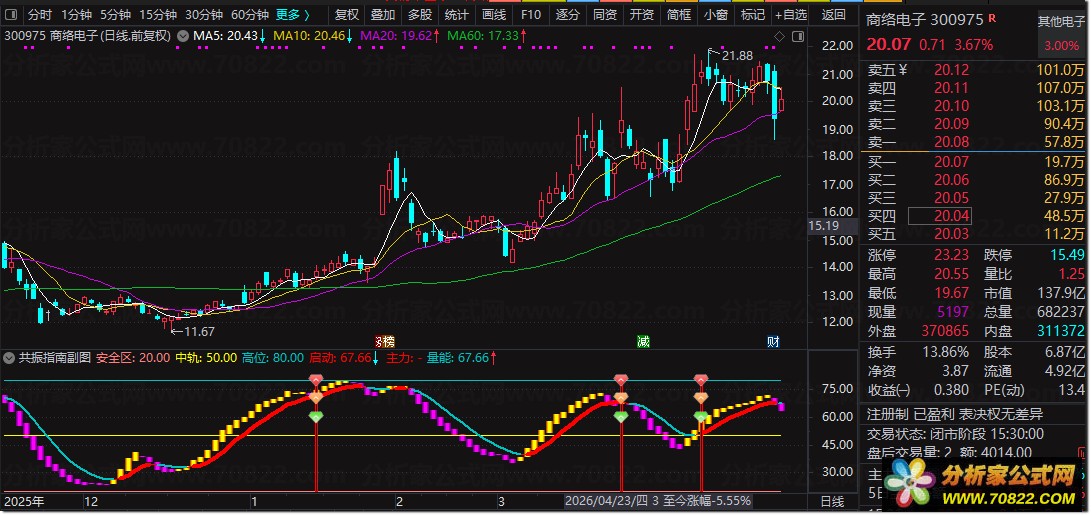The image size is (1092, 515).
Task: Click the first red diamond signal marker
Action: (316, 380)
